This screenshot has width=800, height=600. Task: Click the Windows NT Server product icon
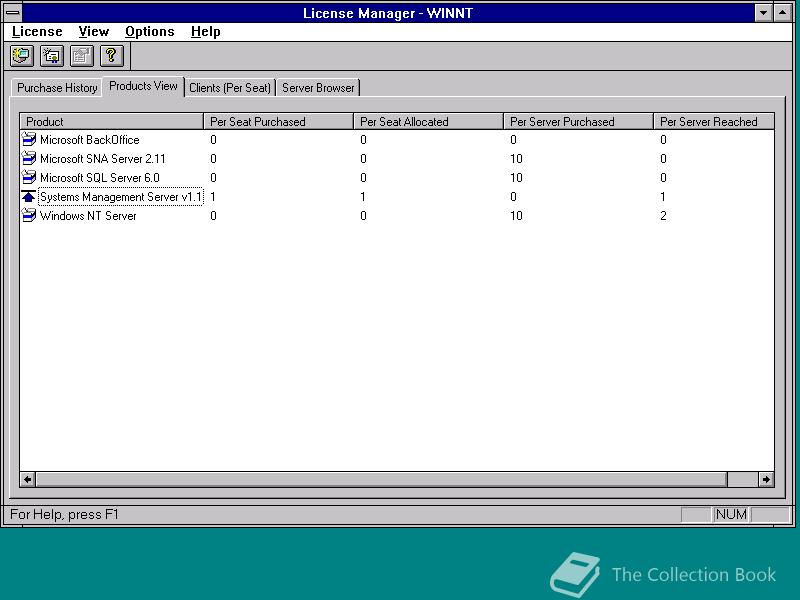coord(29,215)
